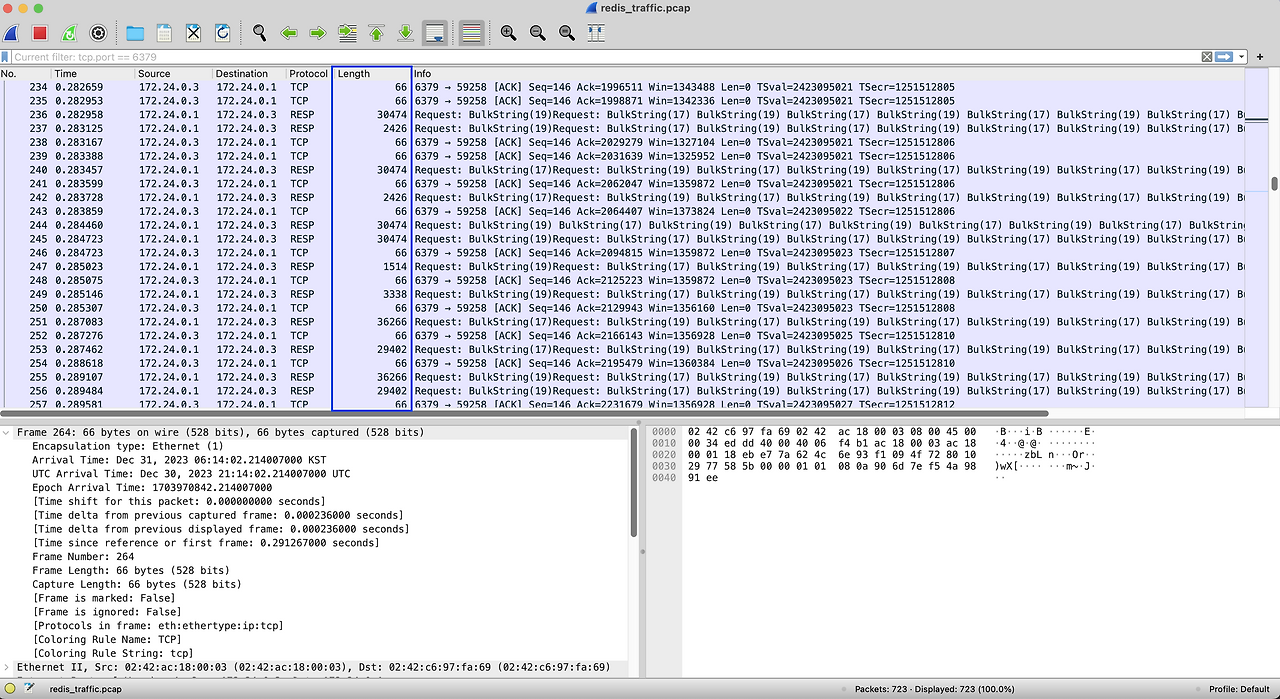Select packet 255 RESP row
This screenshot has height=699, width=1280.
pyautogui.click(x=622, y=377)
